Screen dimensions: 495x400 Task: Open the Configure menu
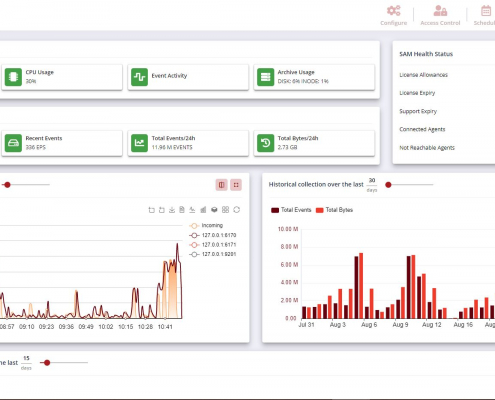pyautogui.click(x=394, y=15)
